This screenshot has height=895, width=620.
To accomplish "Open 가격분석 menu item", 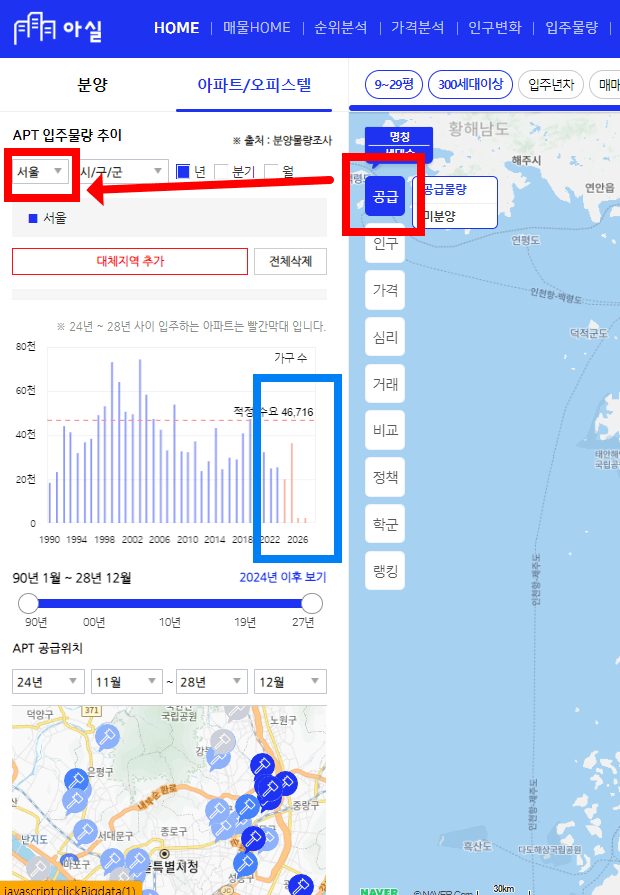I will (x=417, y=27).
